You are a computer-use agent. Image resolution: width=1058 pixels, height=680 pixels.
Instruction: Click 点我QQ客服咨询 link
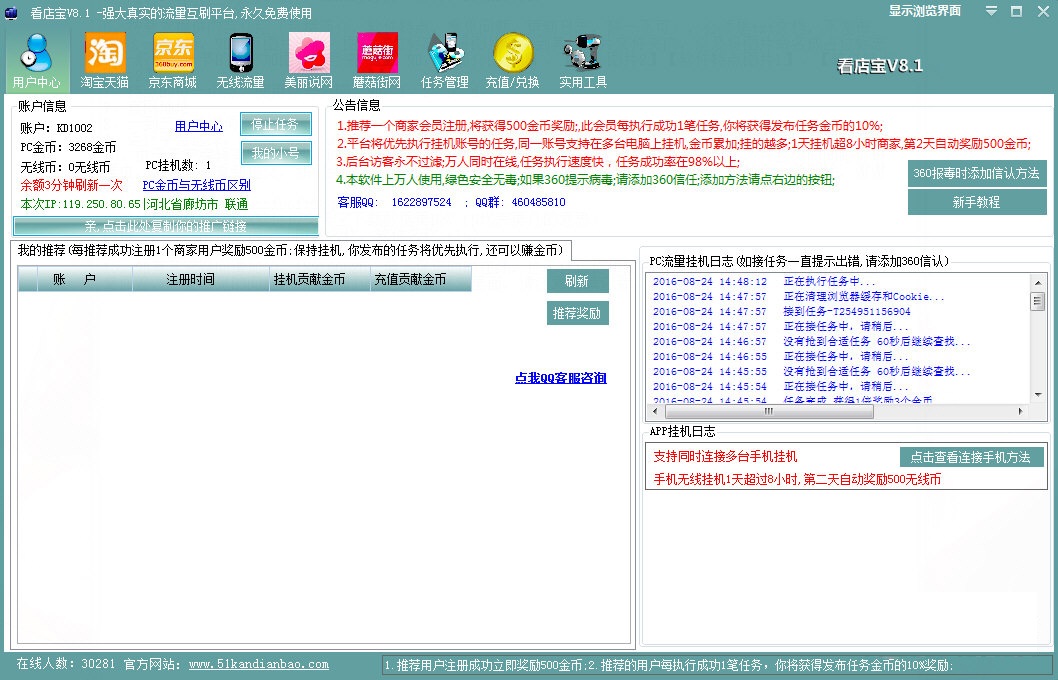pyautogui.click(x=560, y=378)
